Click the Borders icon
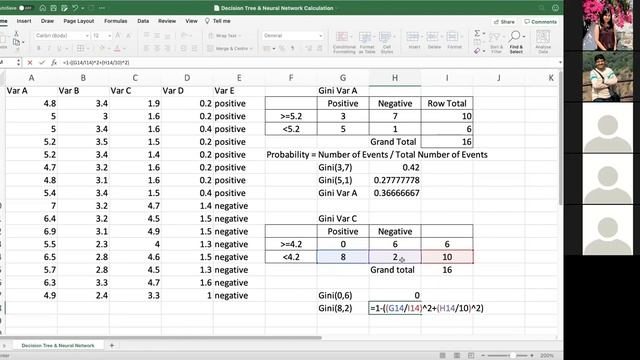Viewport: 640px width, 360px height. [x=80, y=49]
